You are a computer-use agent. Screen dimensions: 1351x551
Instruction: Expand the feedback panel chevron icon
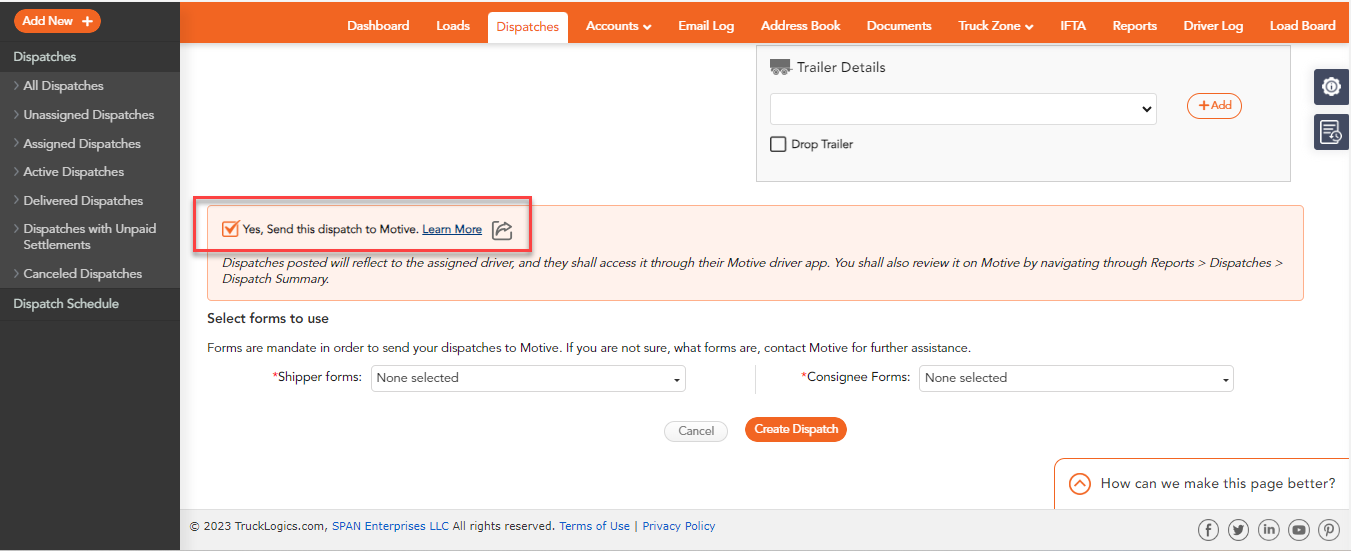click(x=1080, y=484)
